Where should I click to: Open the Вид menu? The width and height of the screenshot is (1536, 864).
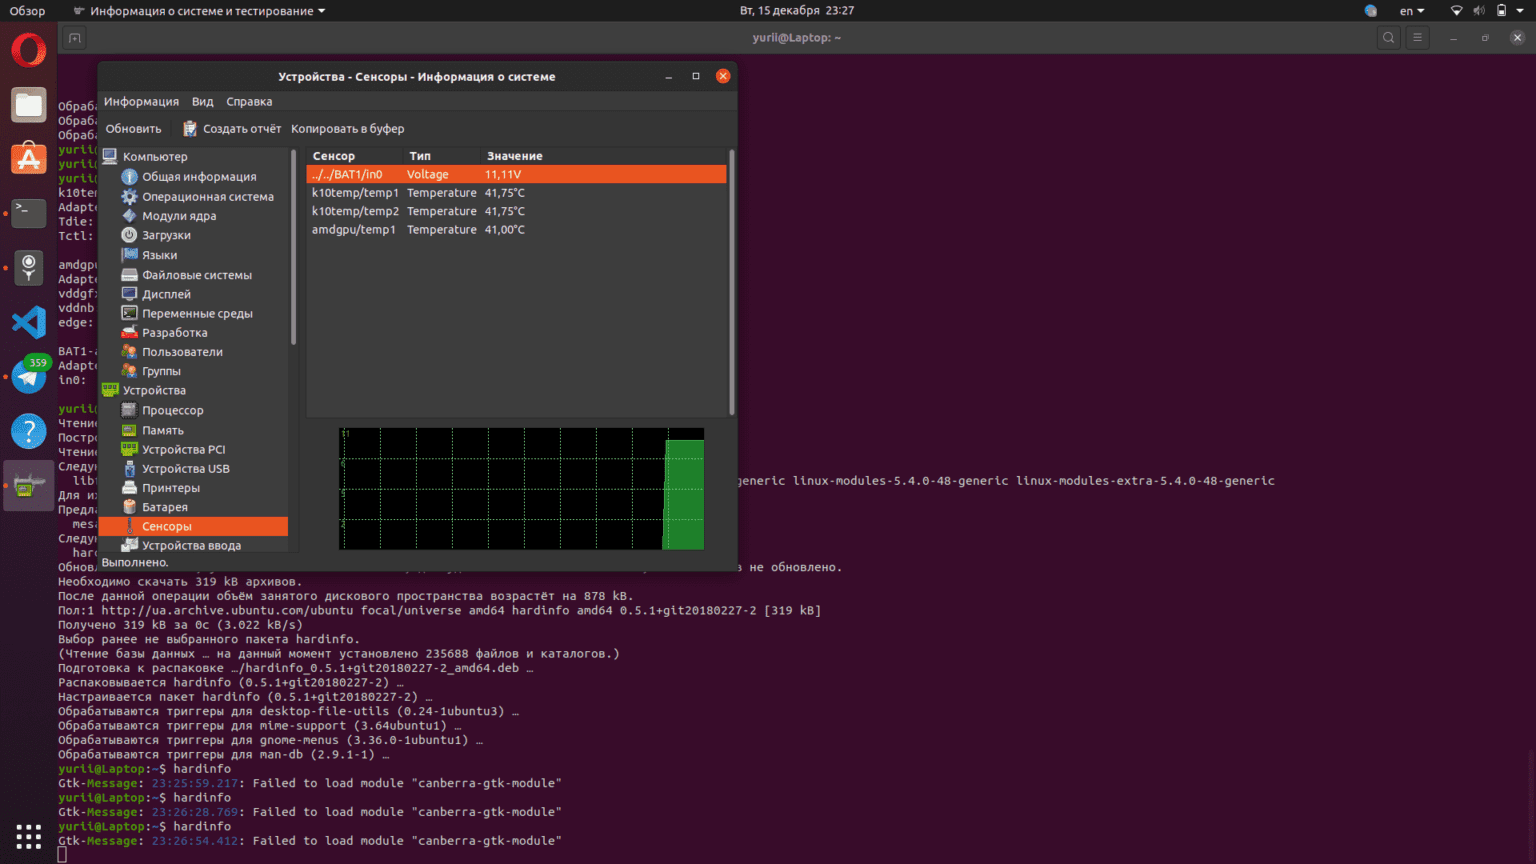point(202,101)
